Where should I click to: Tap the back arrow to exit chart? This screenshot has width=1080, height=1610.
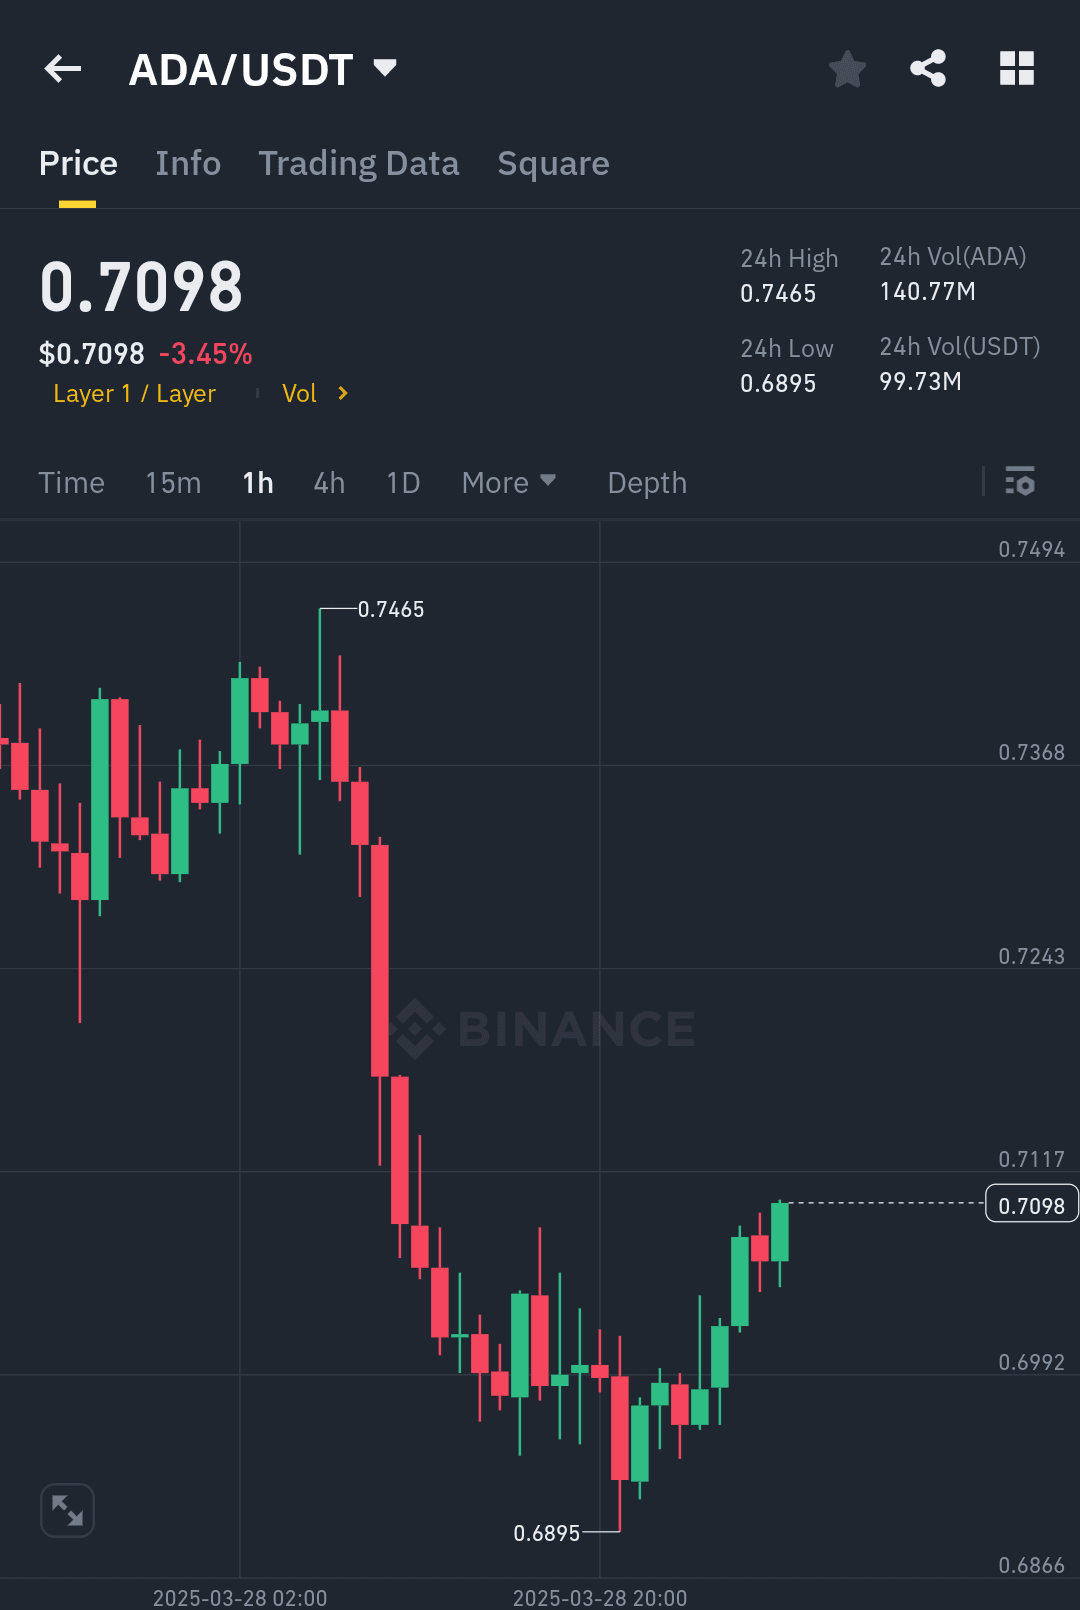tap(62, 68)
